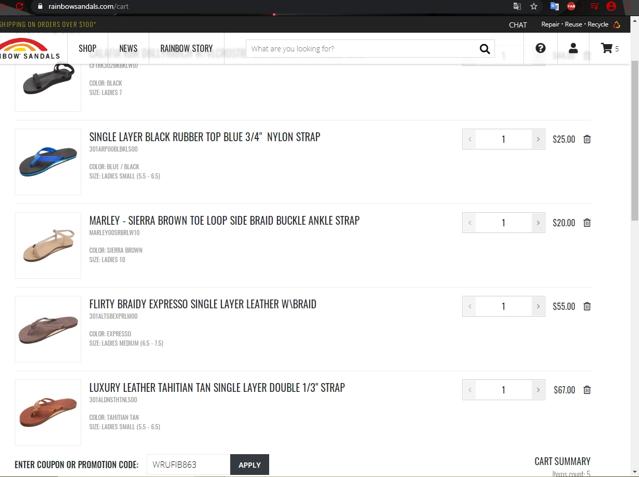The width and height of the screenshot is (639, 477).
Task: Decrease quantity of Luxury Leather Tahitian Tan
Action: coord(469,390)
